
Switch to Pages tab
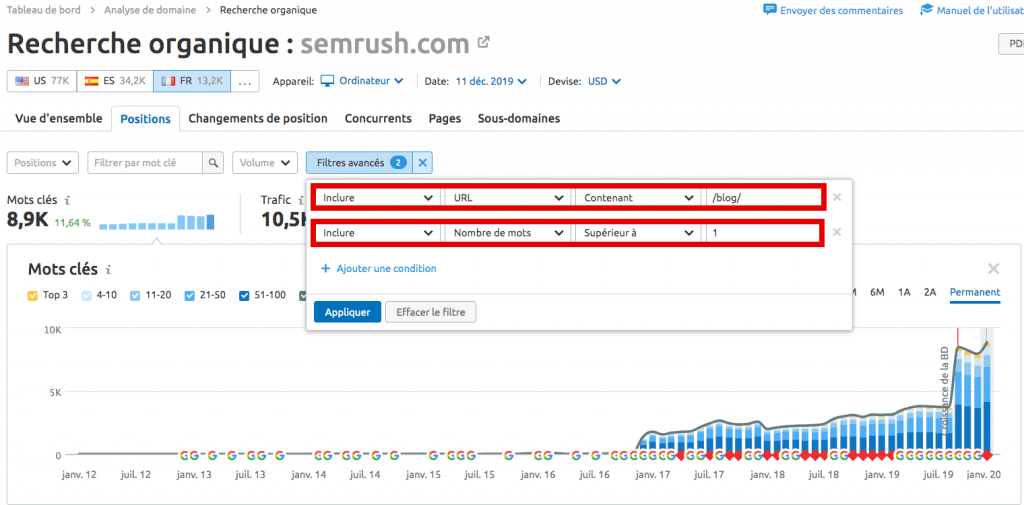pyautogui.click(x=445, y=118)
